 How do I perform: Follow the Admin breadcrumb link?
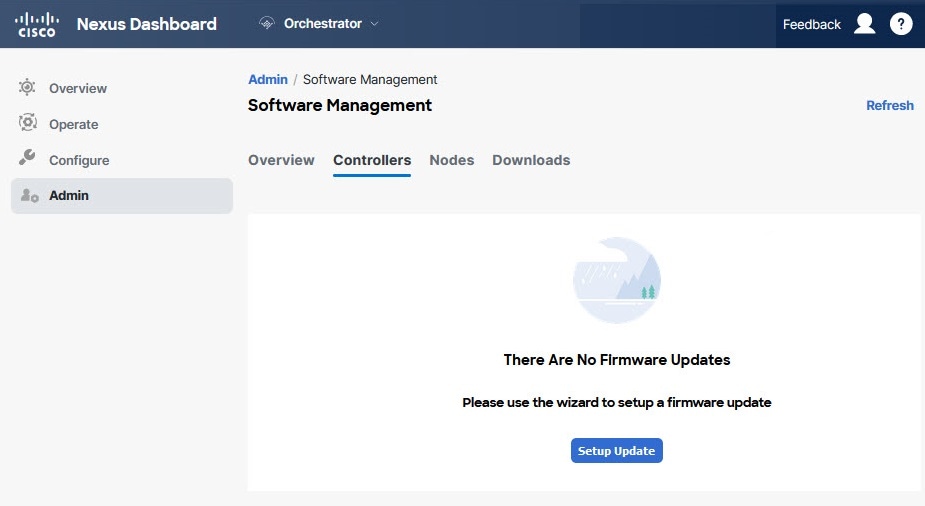point(268,80)
